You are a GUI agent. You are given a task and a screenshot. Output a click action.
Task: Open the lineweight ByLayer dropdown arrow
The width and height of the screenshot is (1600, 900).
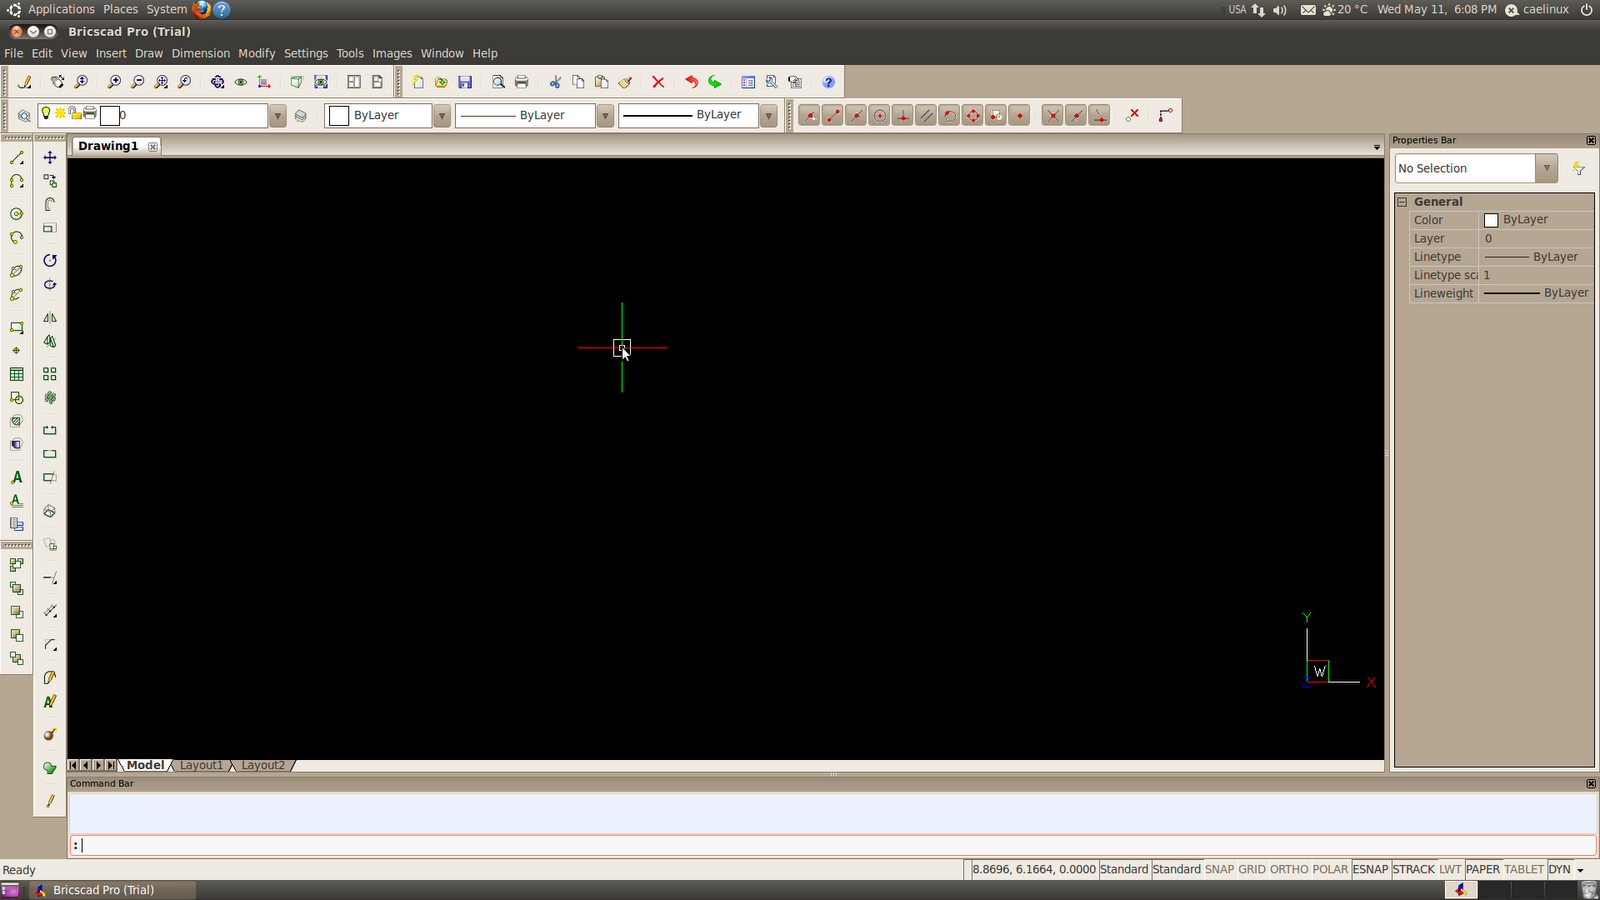point(768,116)
